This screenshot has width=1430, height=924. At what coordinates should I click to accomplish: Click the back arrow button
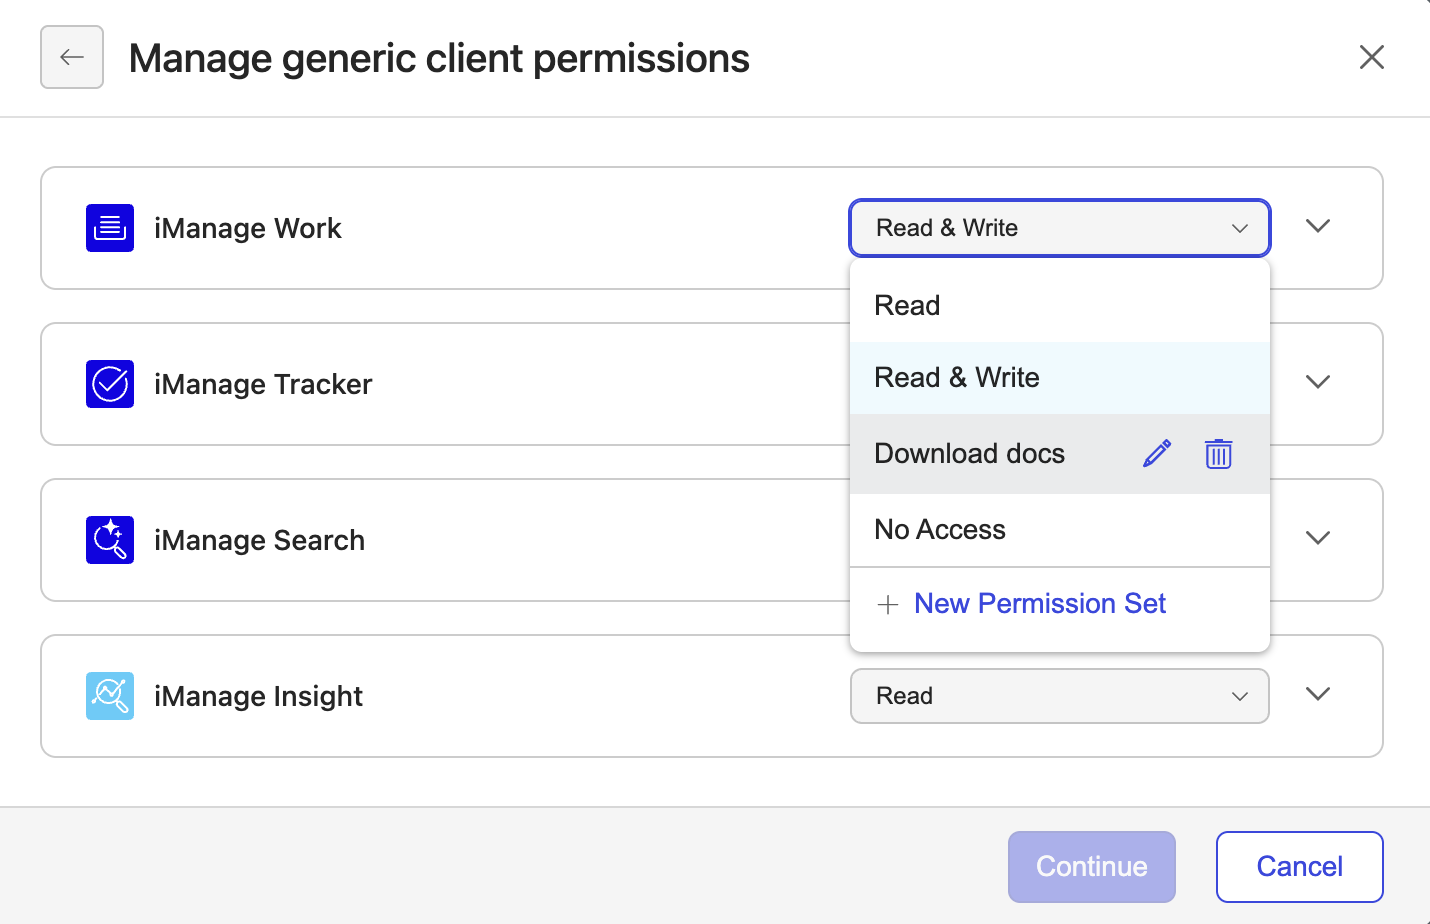[x=72, y=57]
